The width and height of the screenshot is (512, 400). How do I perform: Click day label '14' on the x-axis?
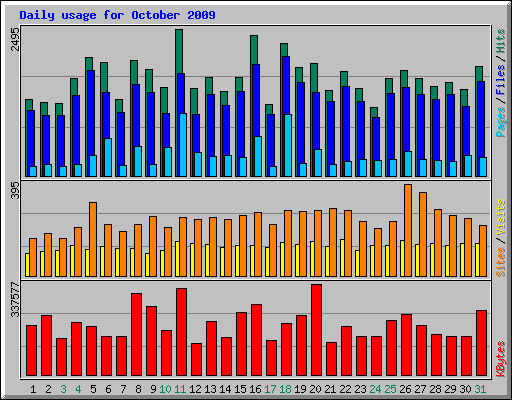click(225, 389)
